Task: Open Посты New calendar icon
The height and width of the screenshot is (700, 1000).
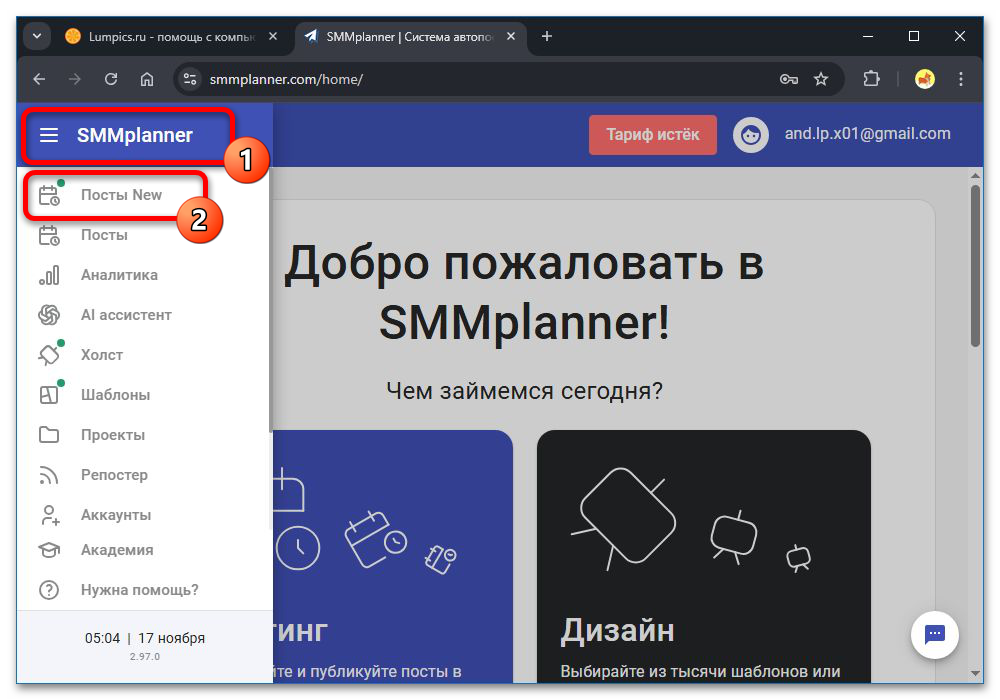Action: click(49, 195)
